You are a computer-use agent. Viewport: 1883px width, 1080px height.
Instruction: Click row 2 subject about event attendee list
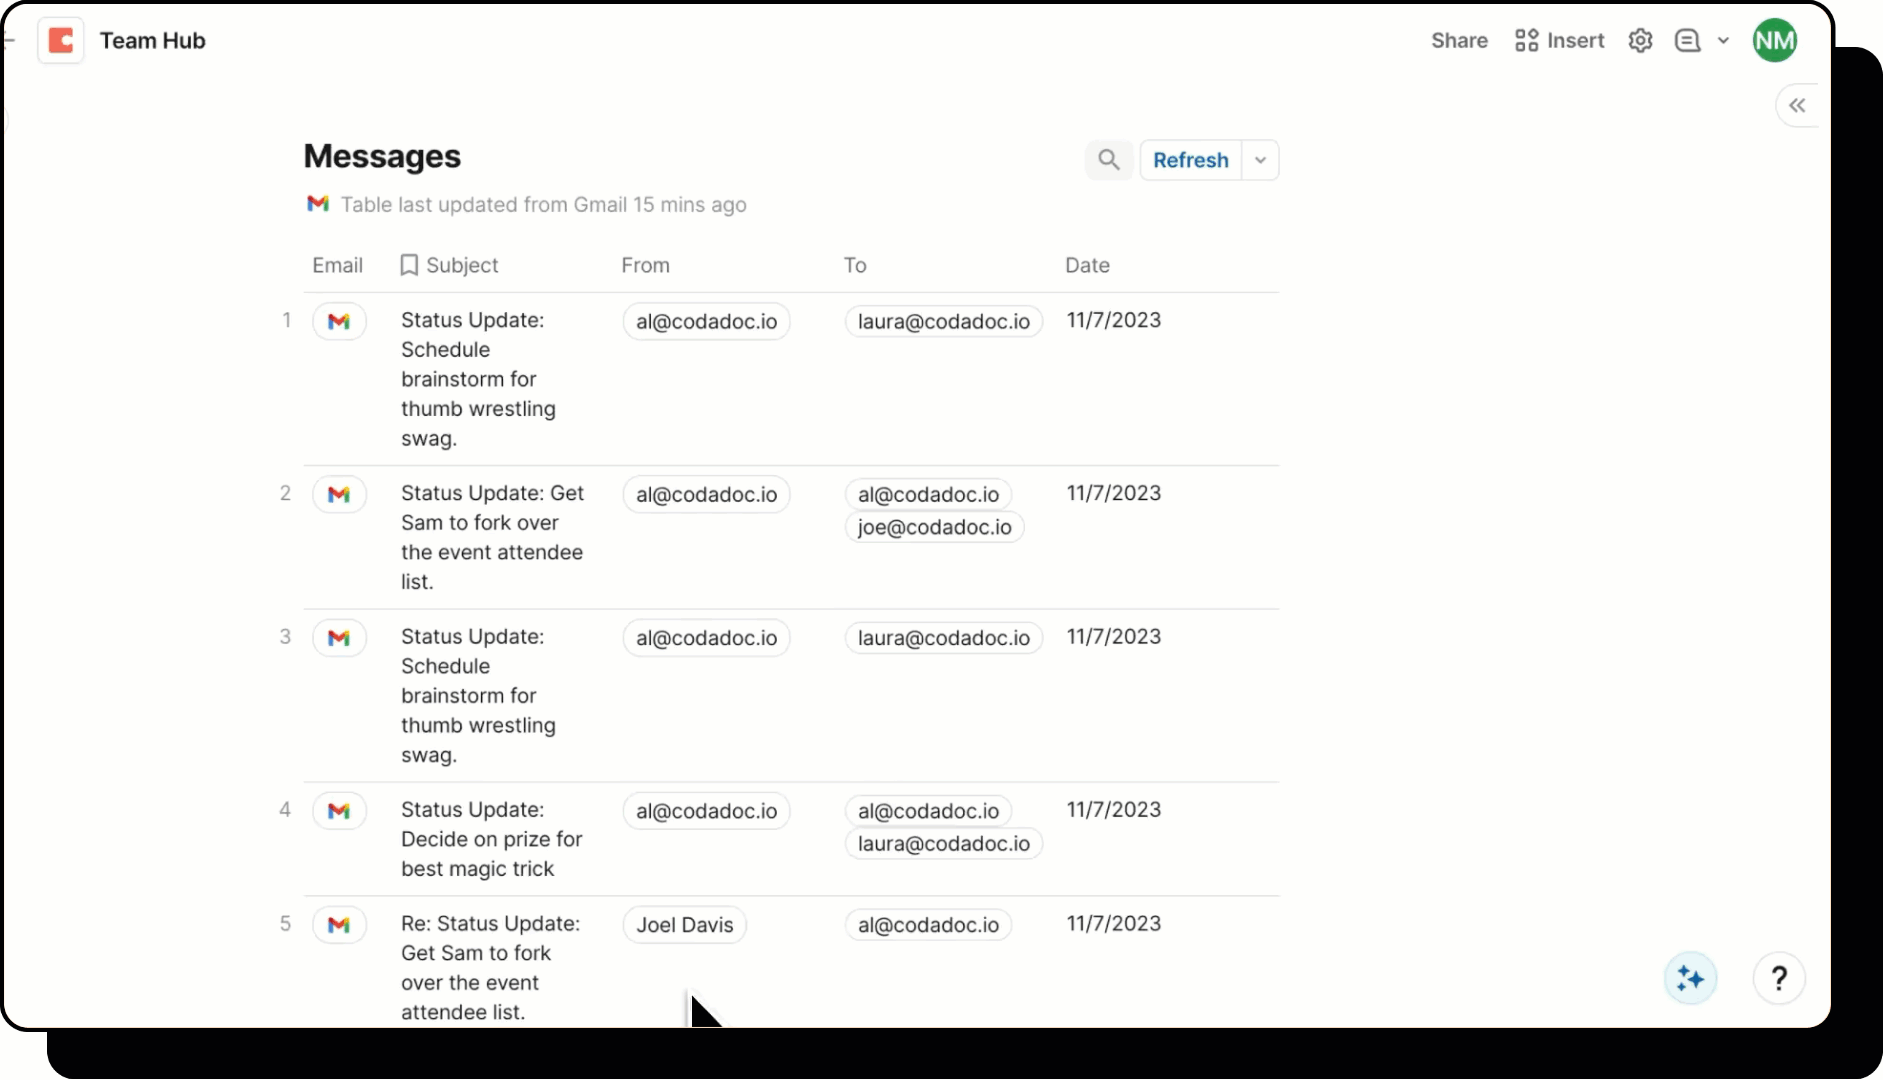(492, 537)
